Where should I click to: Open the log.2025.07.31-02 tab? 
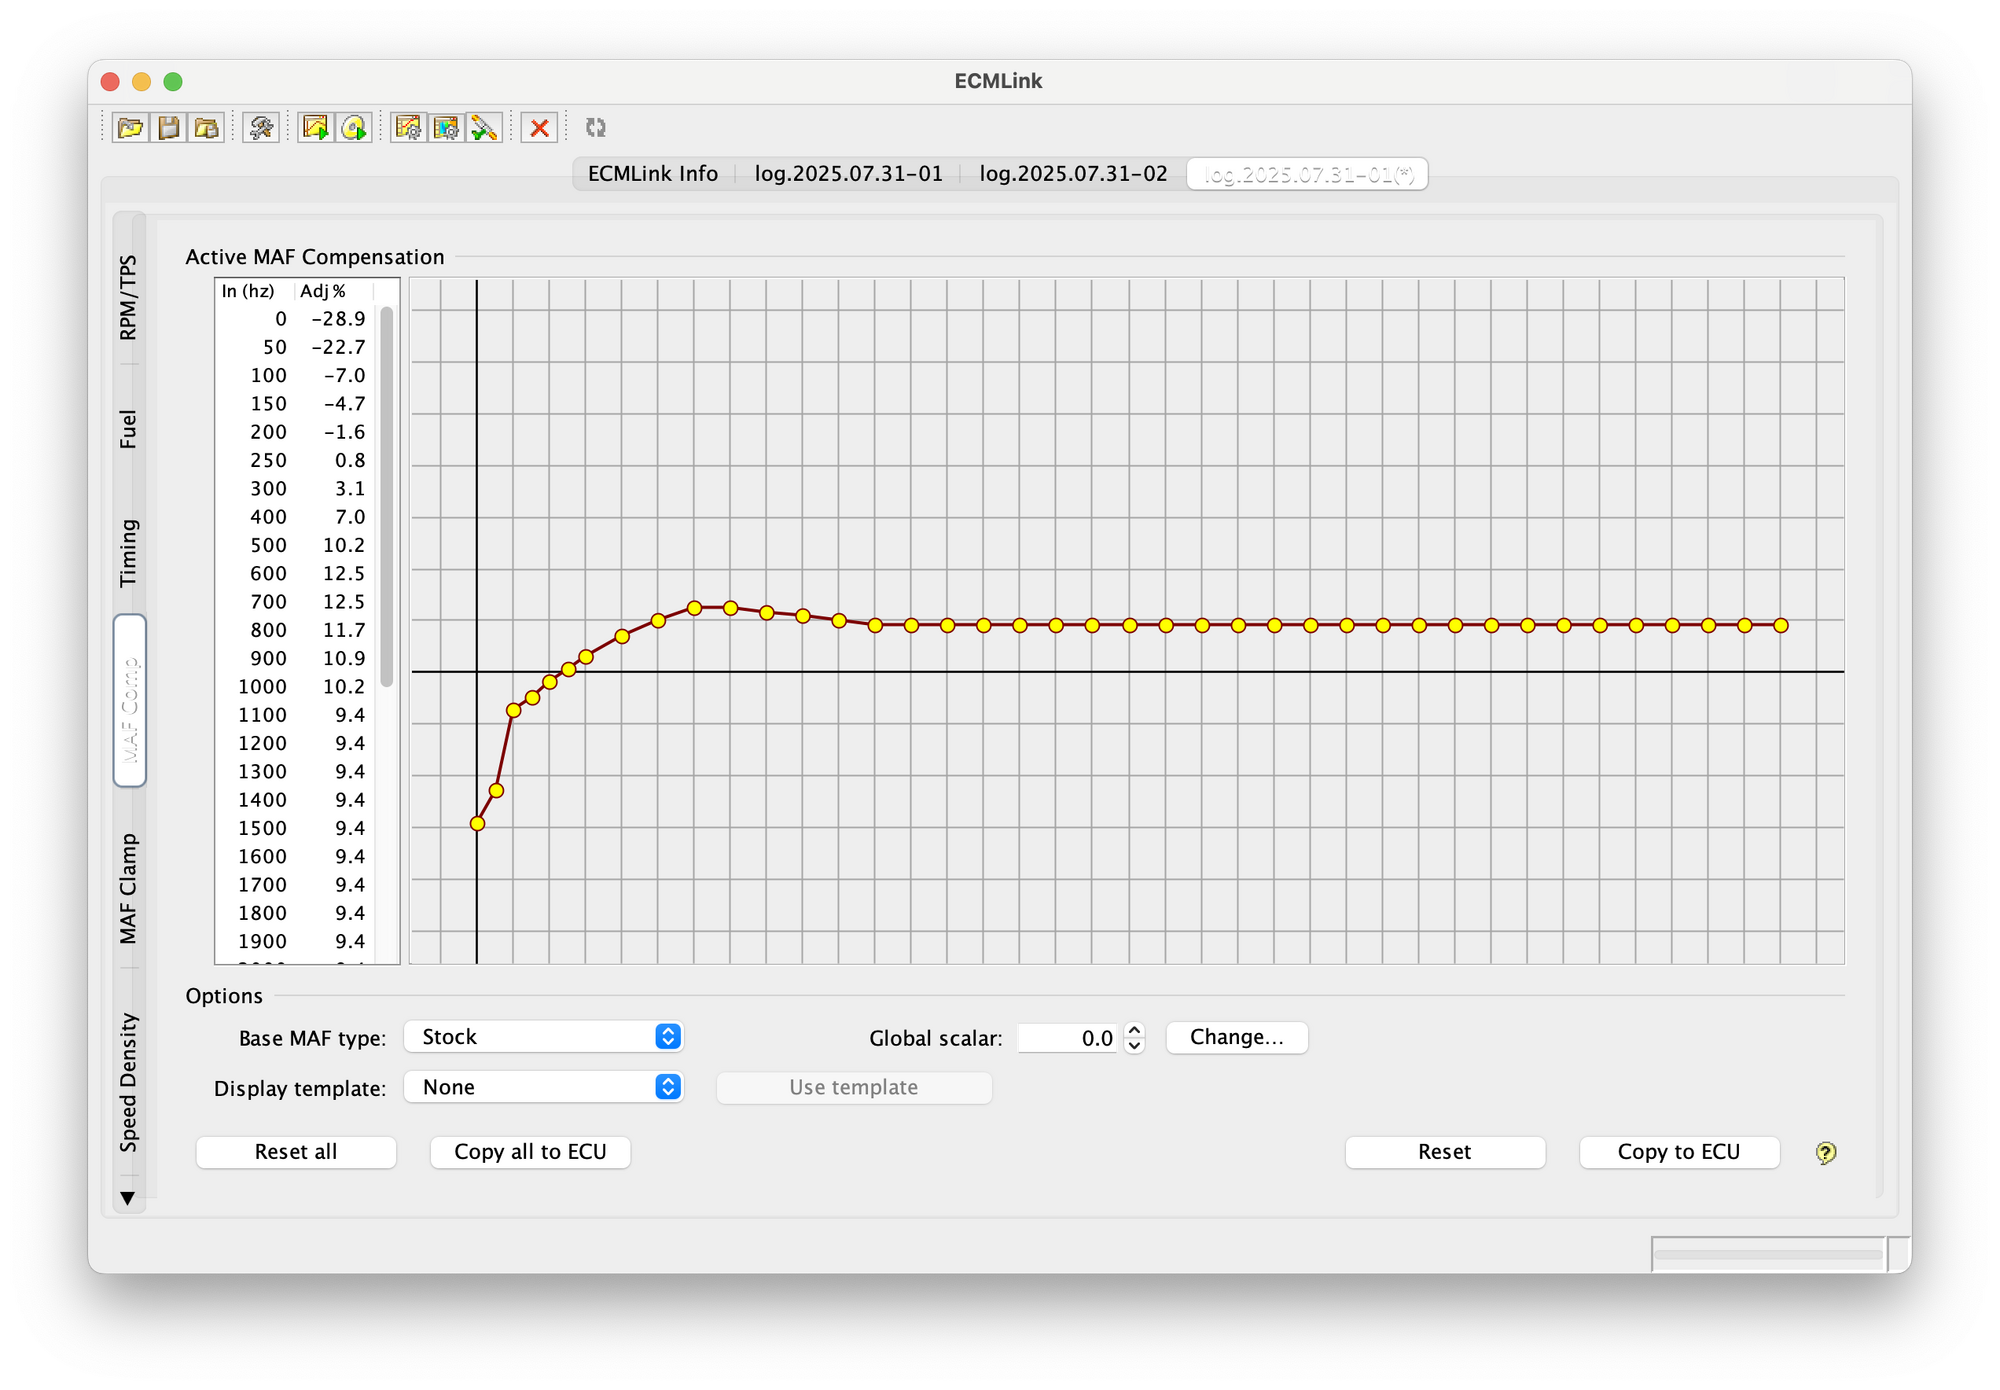(1073, 174)
